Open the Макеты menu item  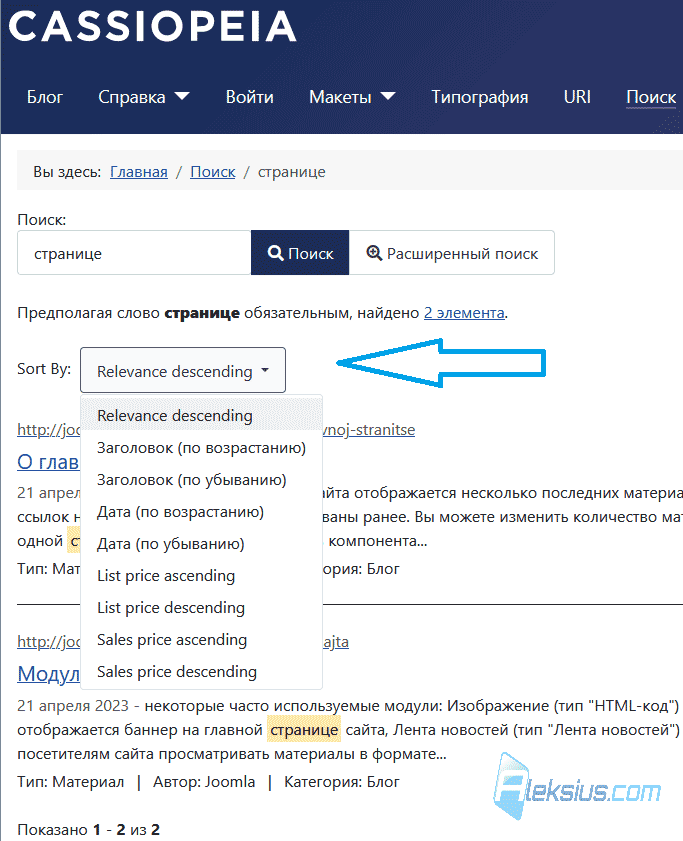click(x=340, y=97)
